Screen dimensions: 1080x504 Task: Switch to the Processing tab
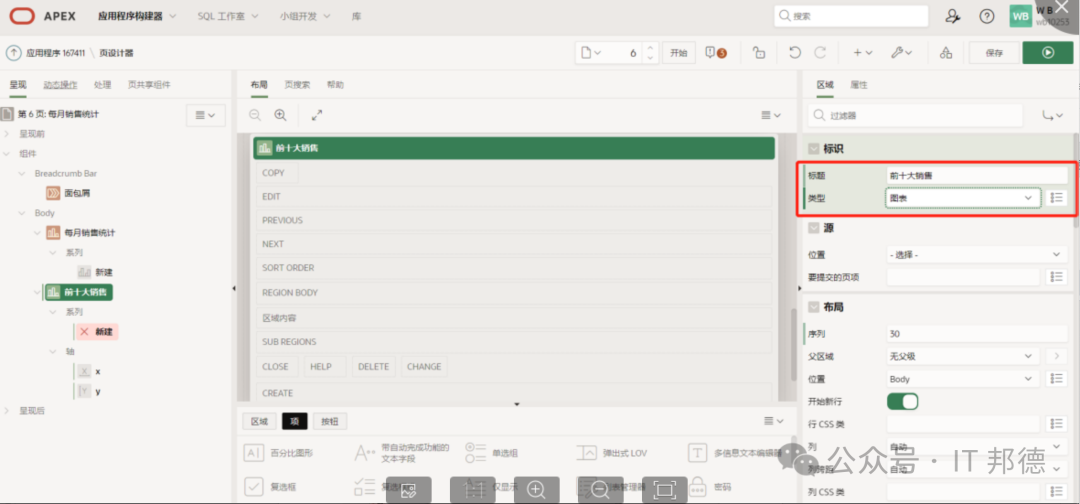tap(103, 85)
